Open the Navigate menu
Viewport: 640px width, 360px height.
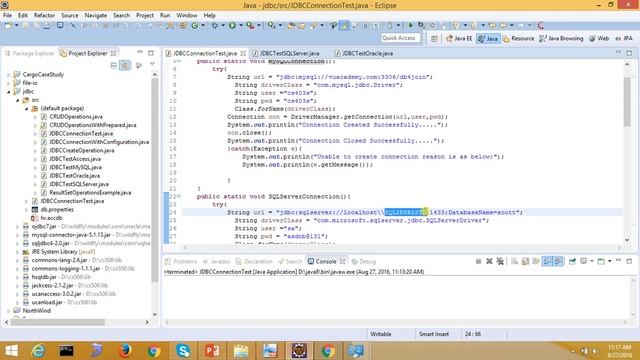point(96,15)
